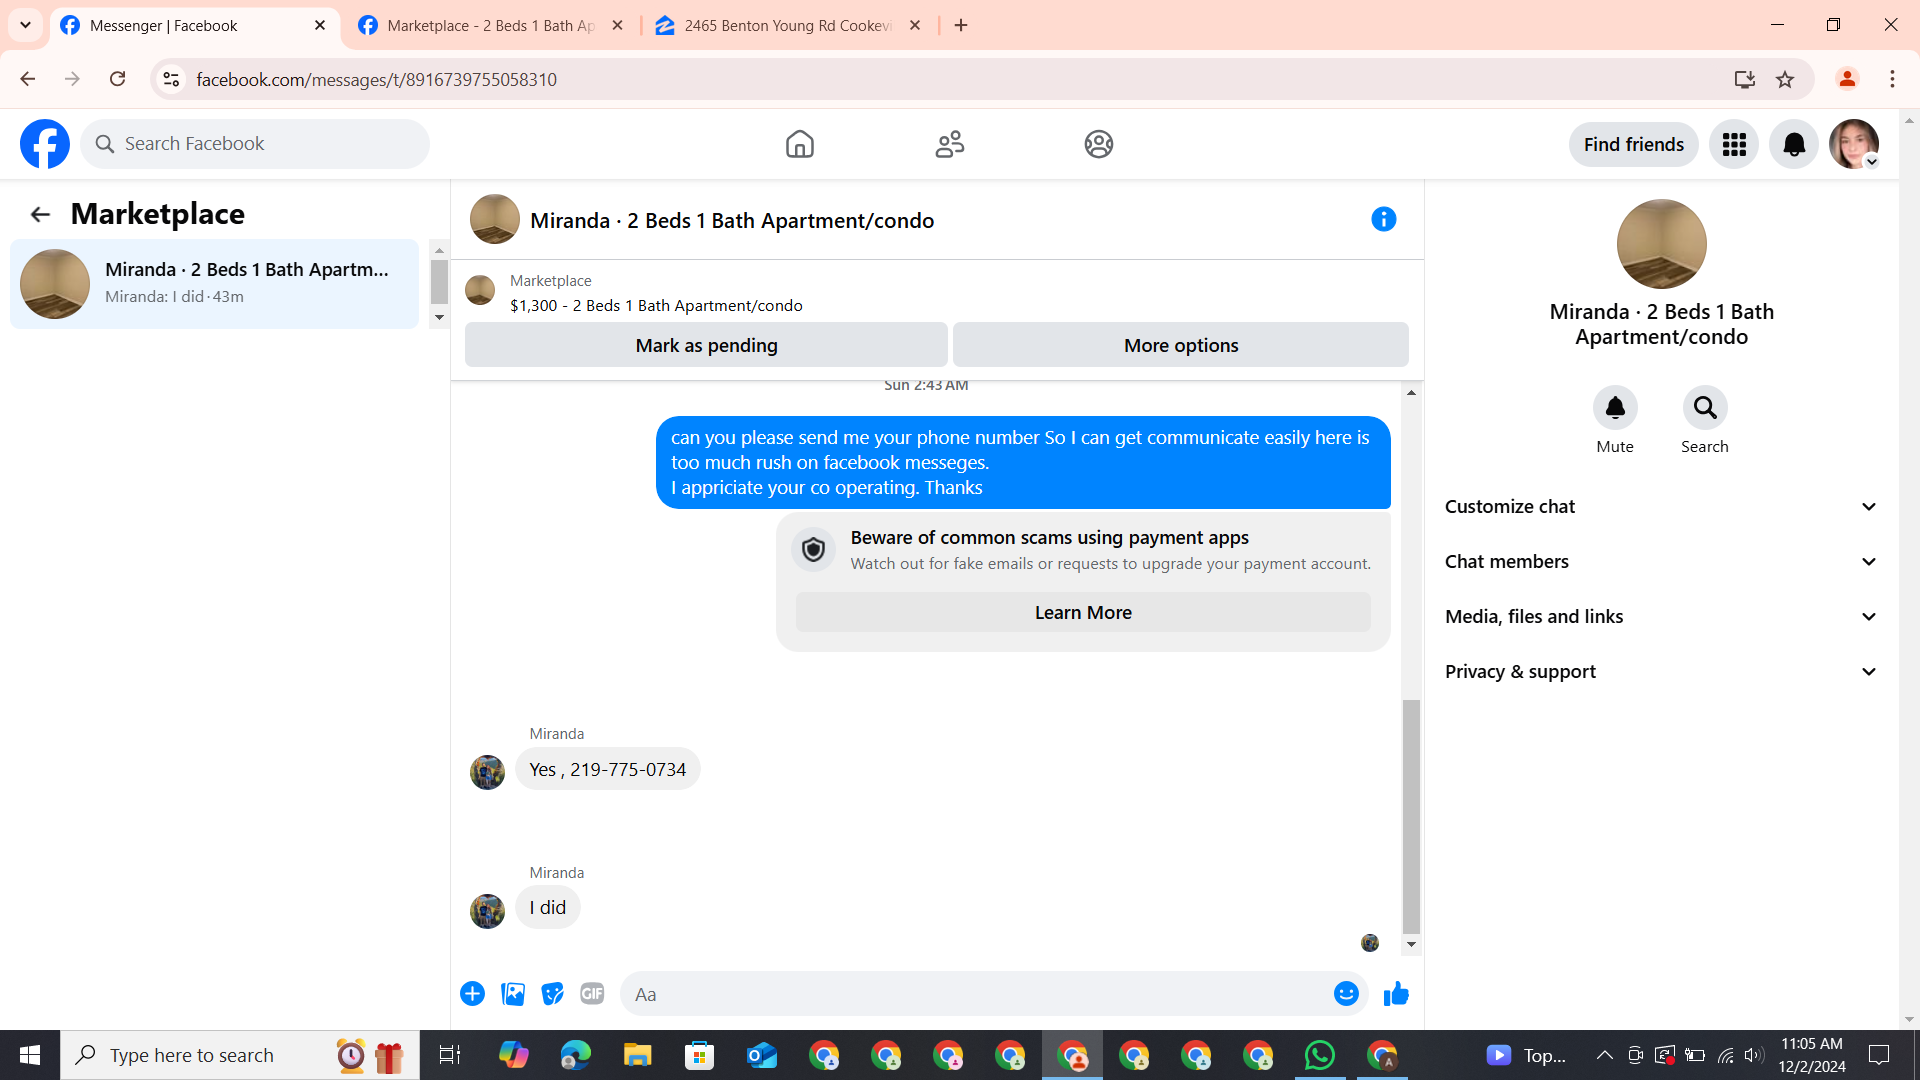Viewport: 1920px width, 1080px height.
Task: Open the $1,300 2 Beds listing link
Action: pyautogui.click(x=656, y=306)
